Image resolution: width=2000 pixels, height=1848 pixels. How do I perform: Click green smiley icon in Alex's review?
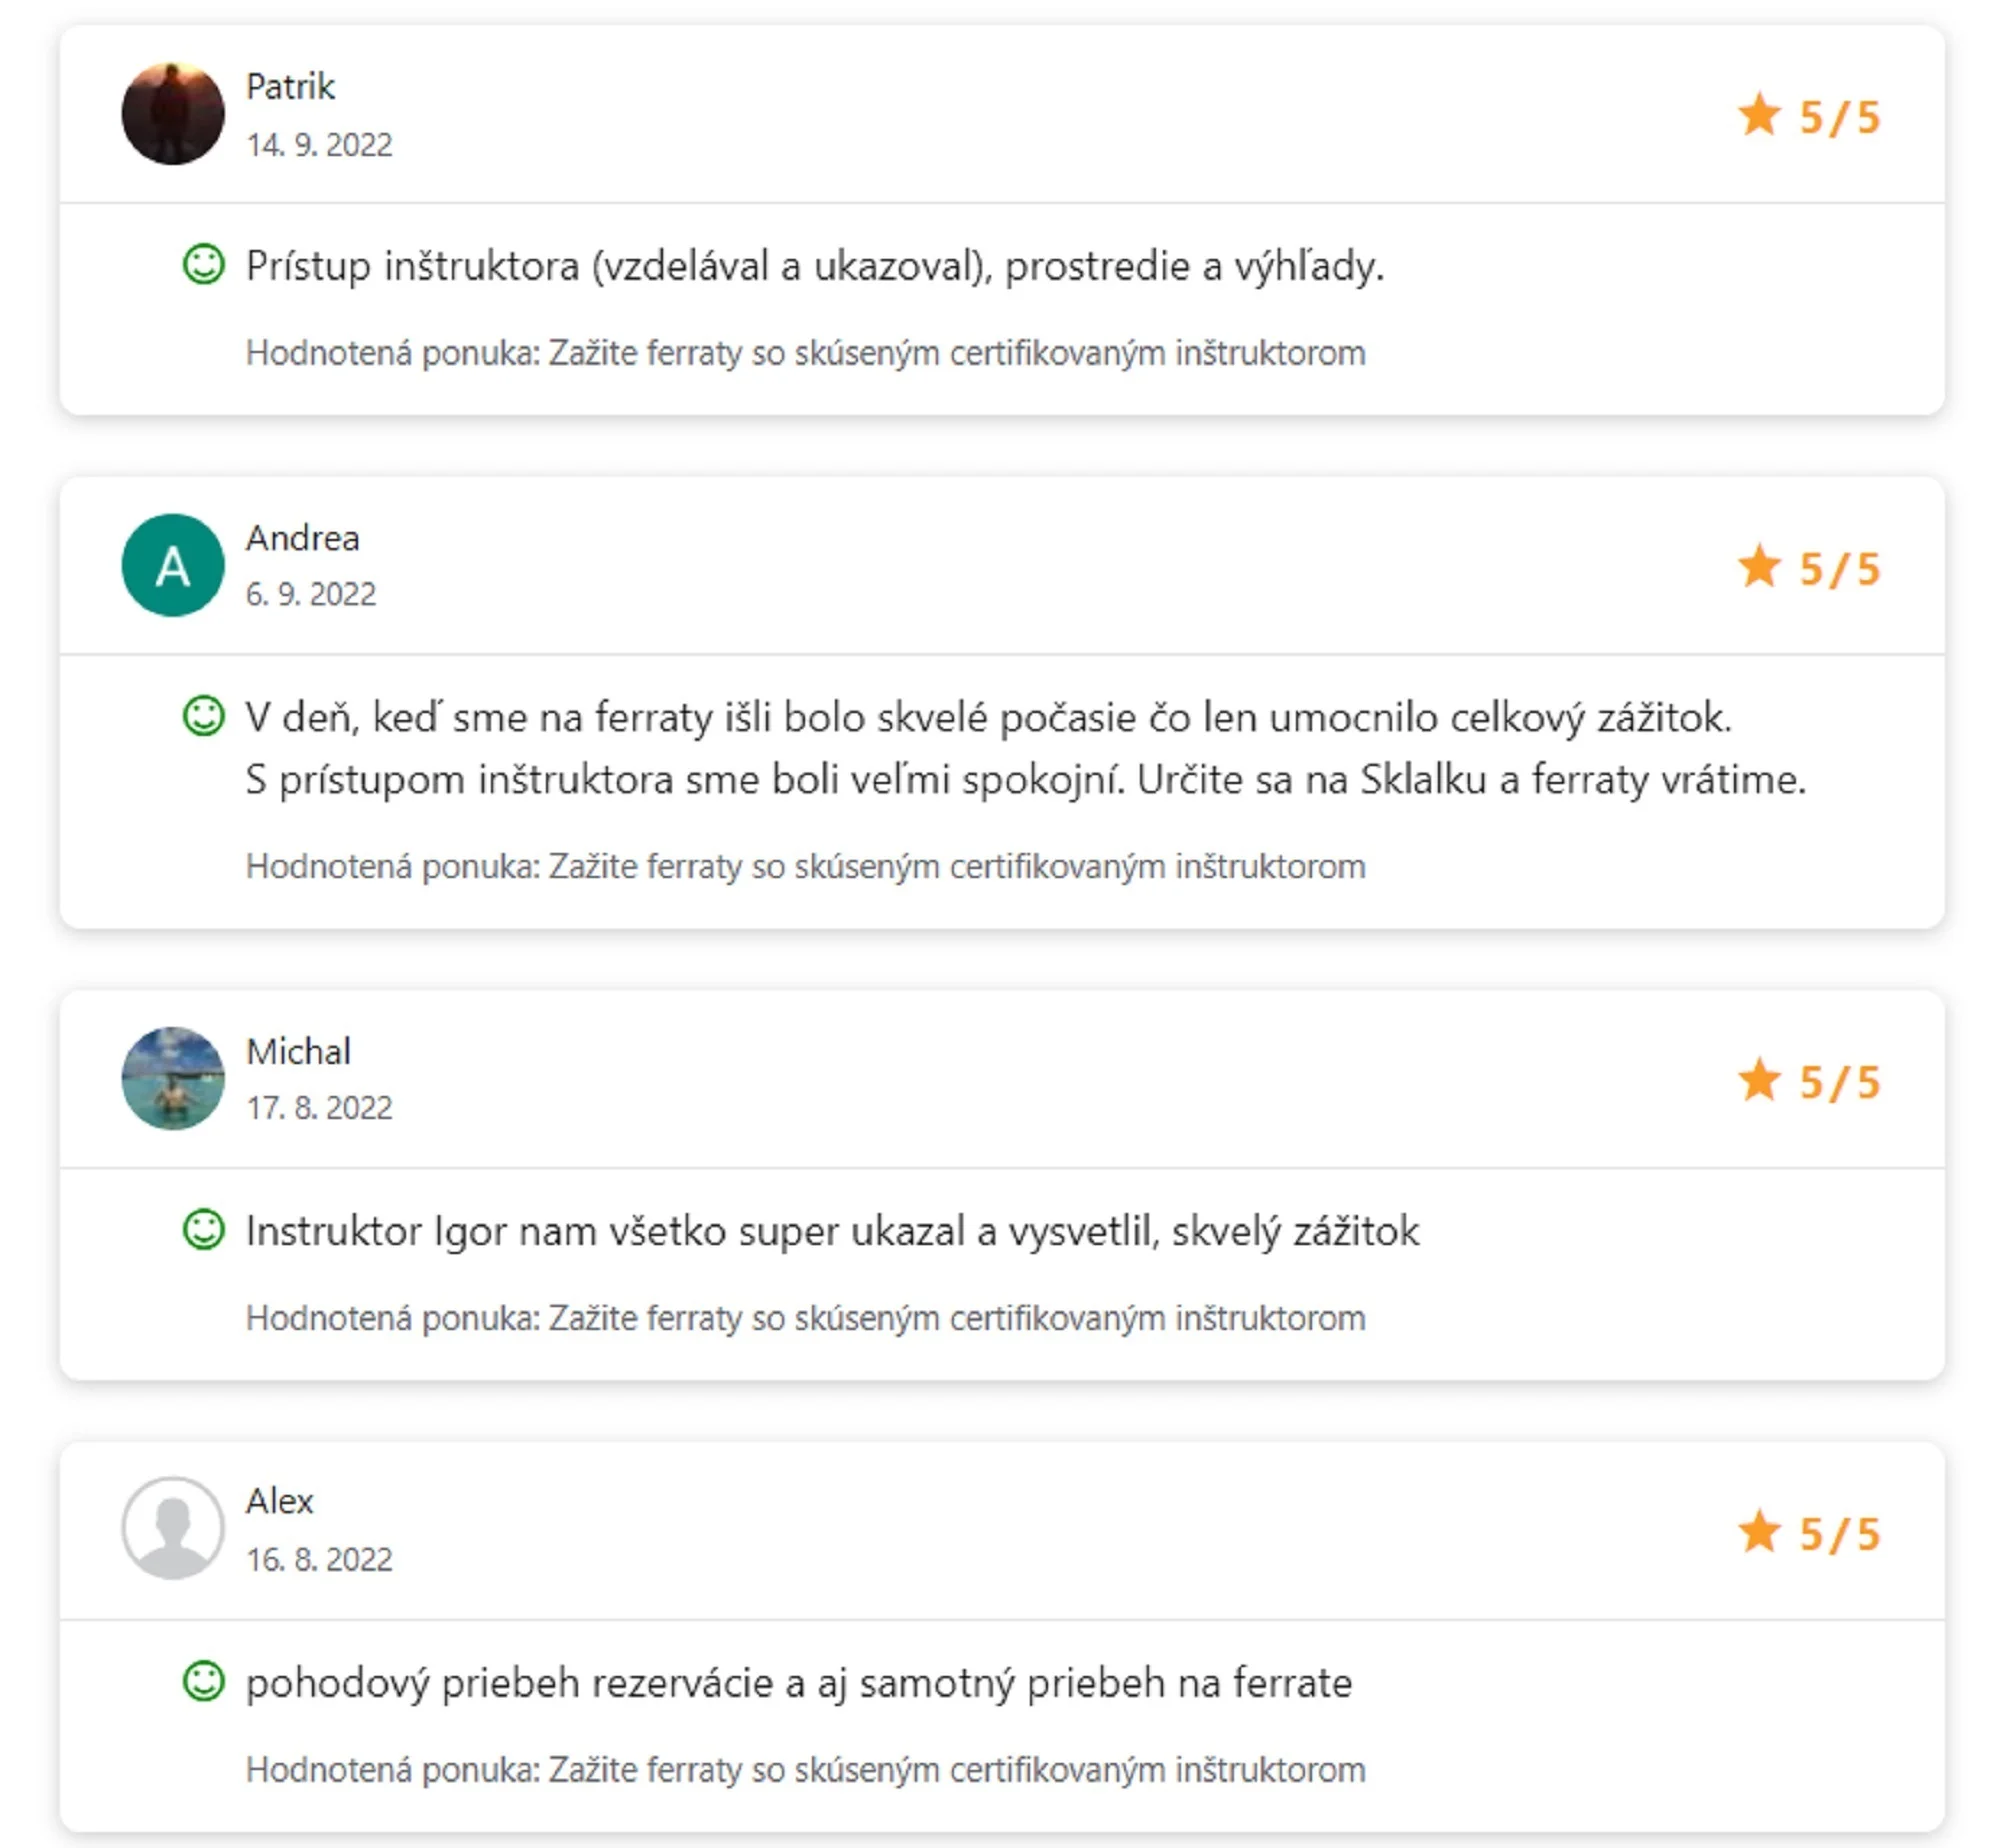(x=204, y=1682)
